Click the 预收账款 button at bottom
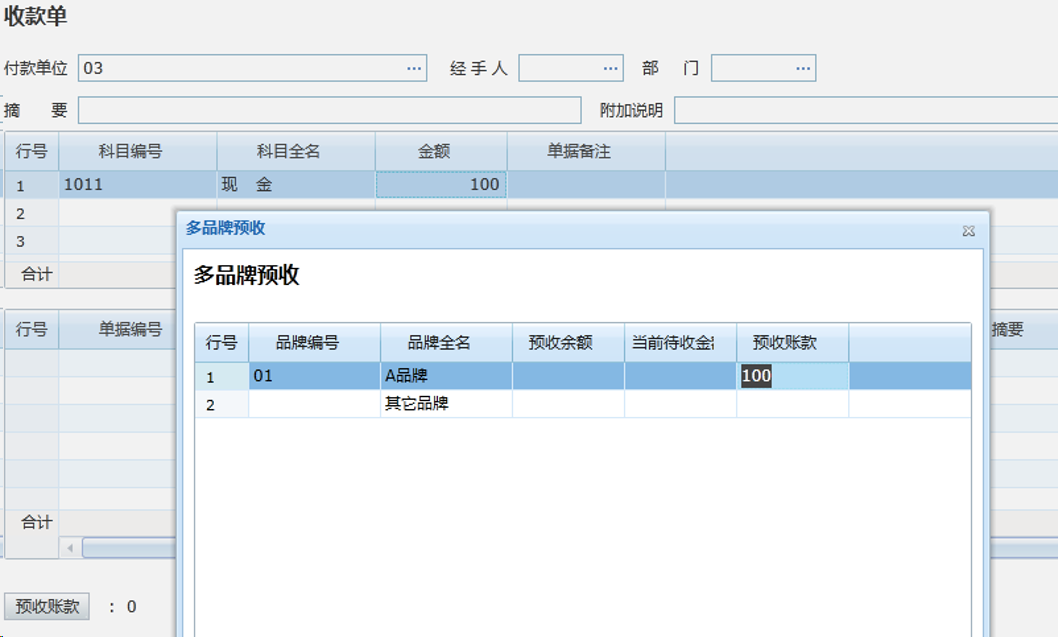 tap(46, 606)
